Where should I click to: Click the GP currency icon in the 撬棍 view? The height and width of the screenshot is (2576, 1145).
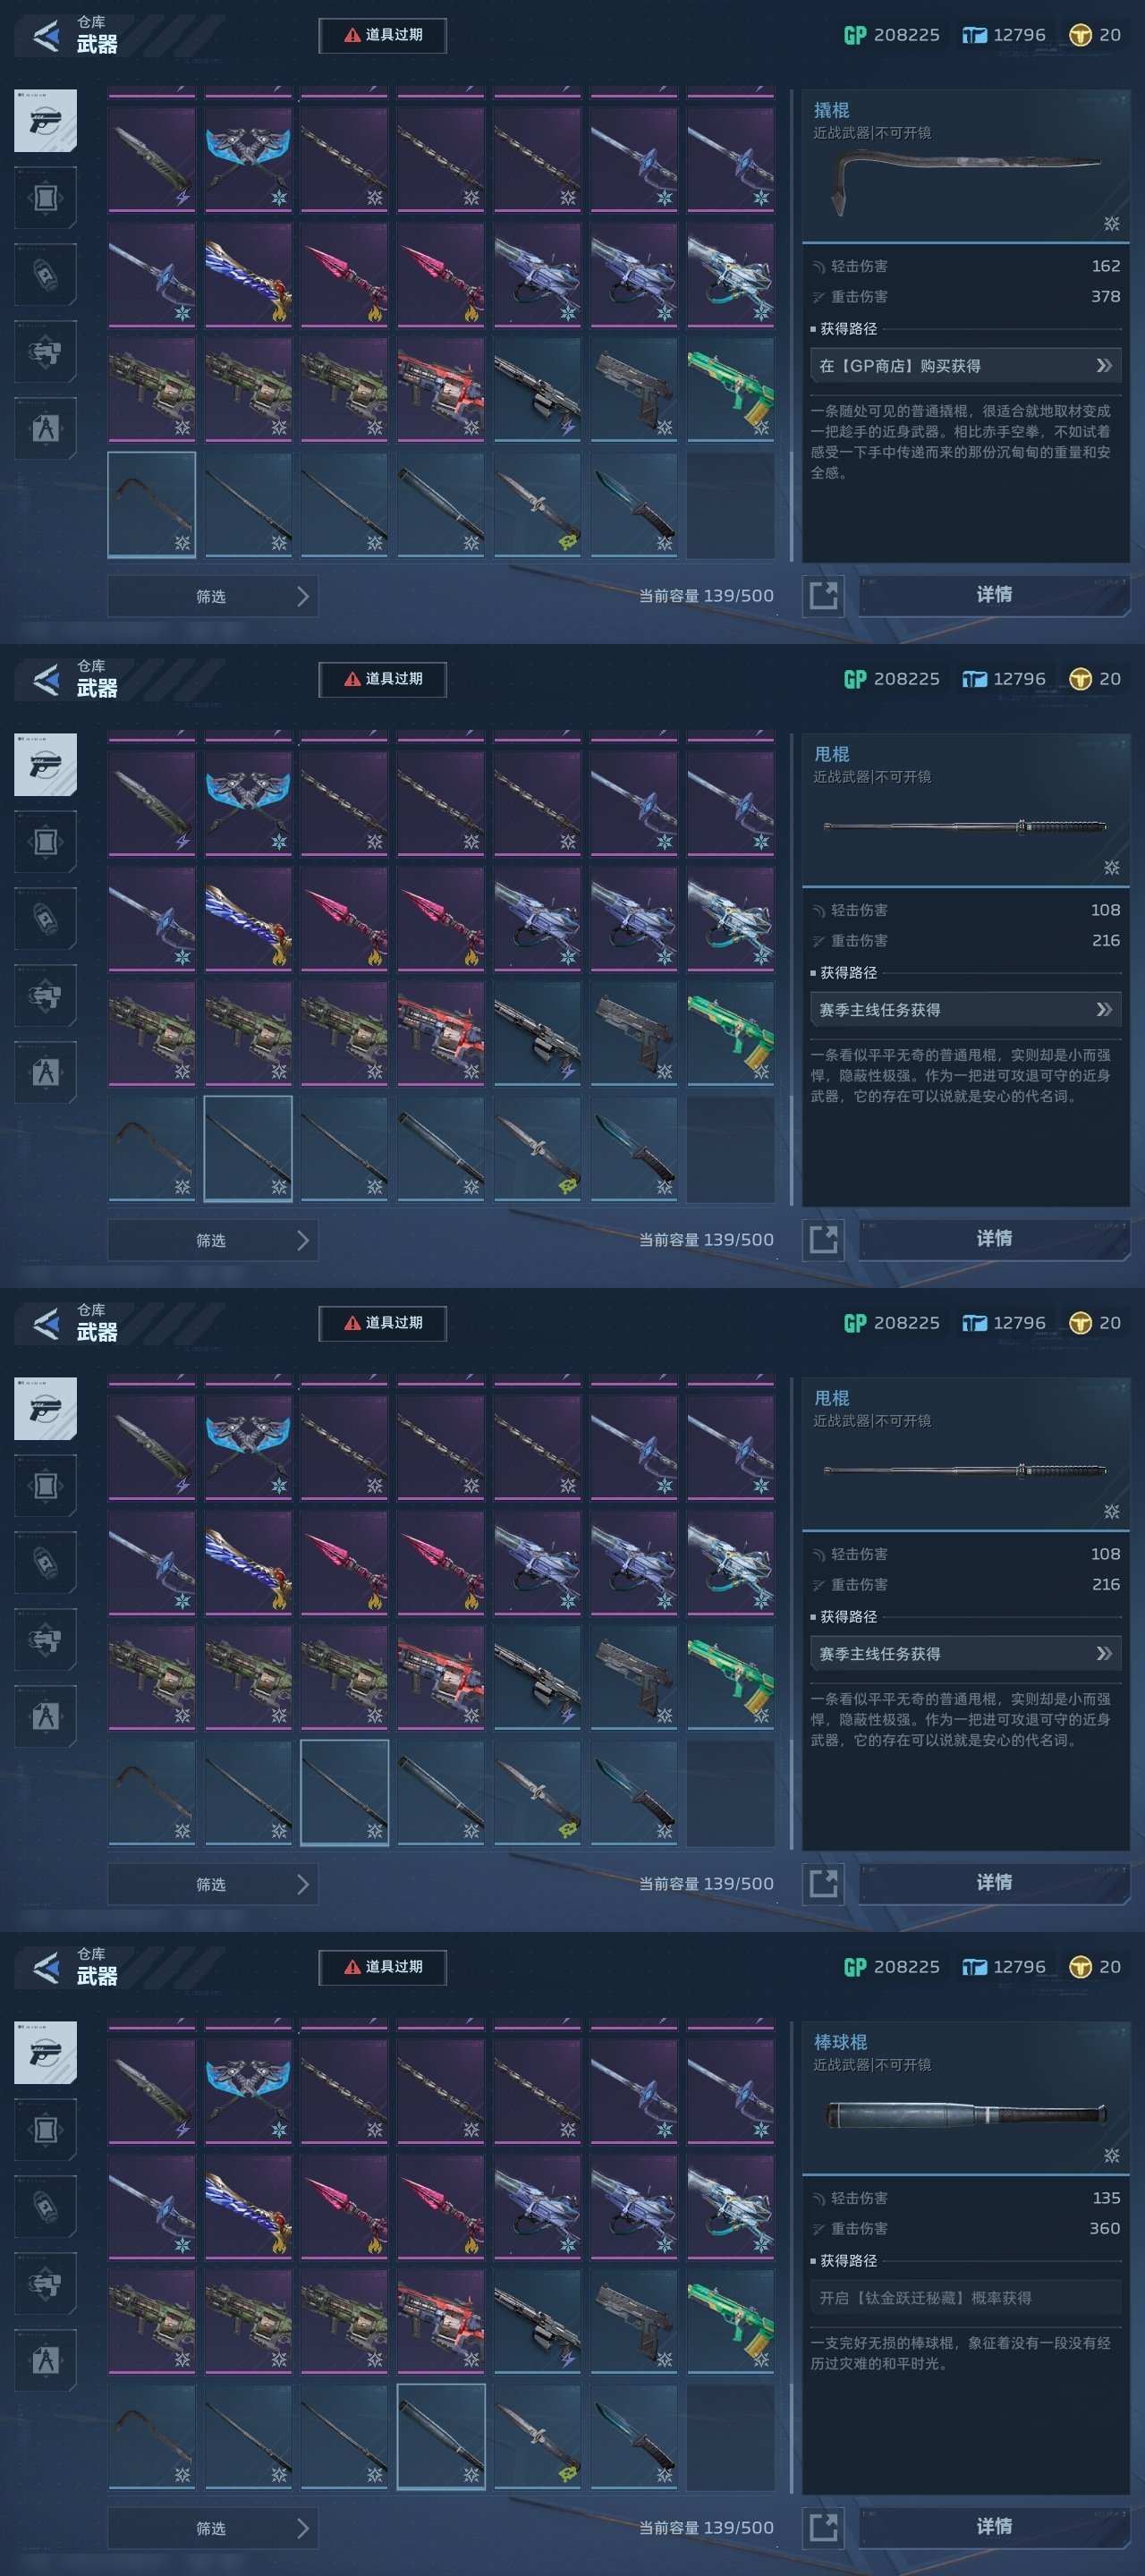click(x=855, y=35)
